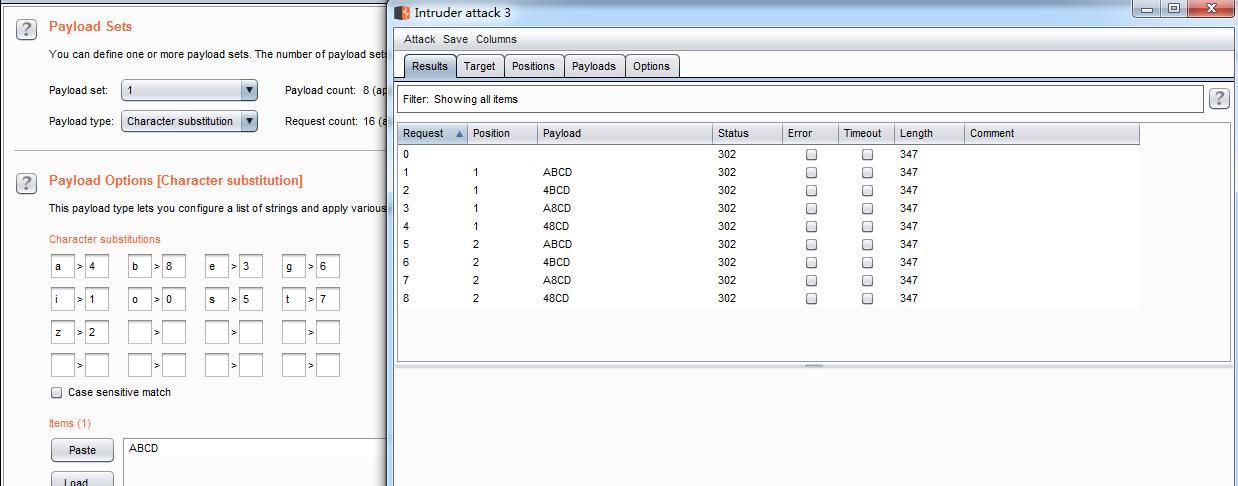Check the Timeout box for request 6
Screen dimensions: 1238x486
tap(868, 263)
